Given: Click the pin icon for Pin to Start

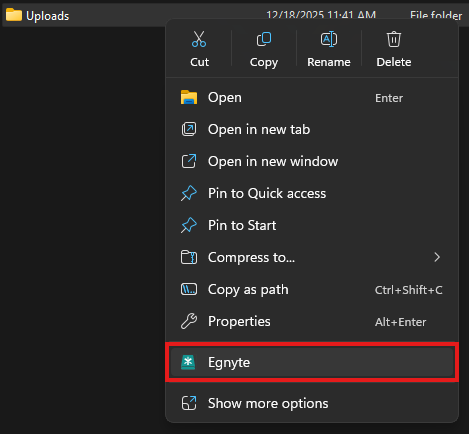Looking at the screenshot, I should tap(189, 225).
